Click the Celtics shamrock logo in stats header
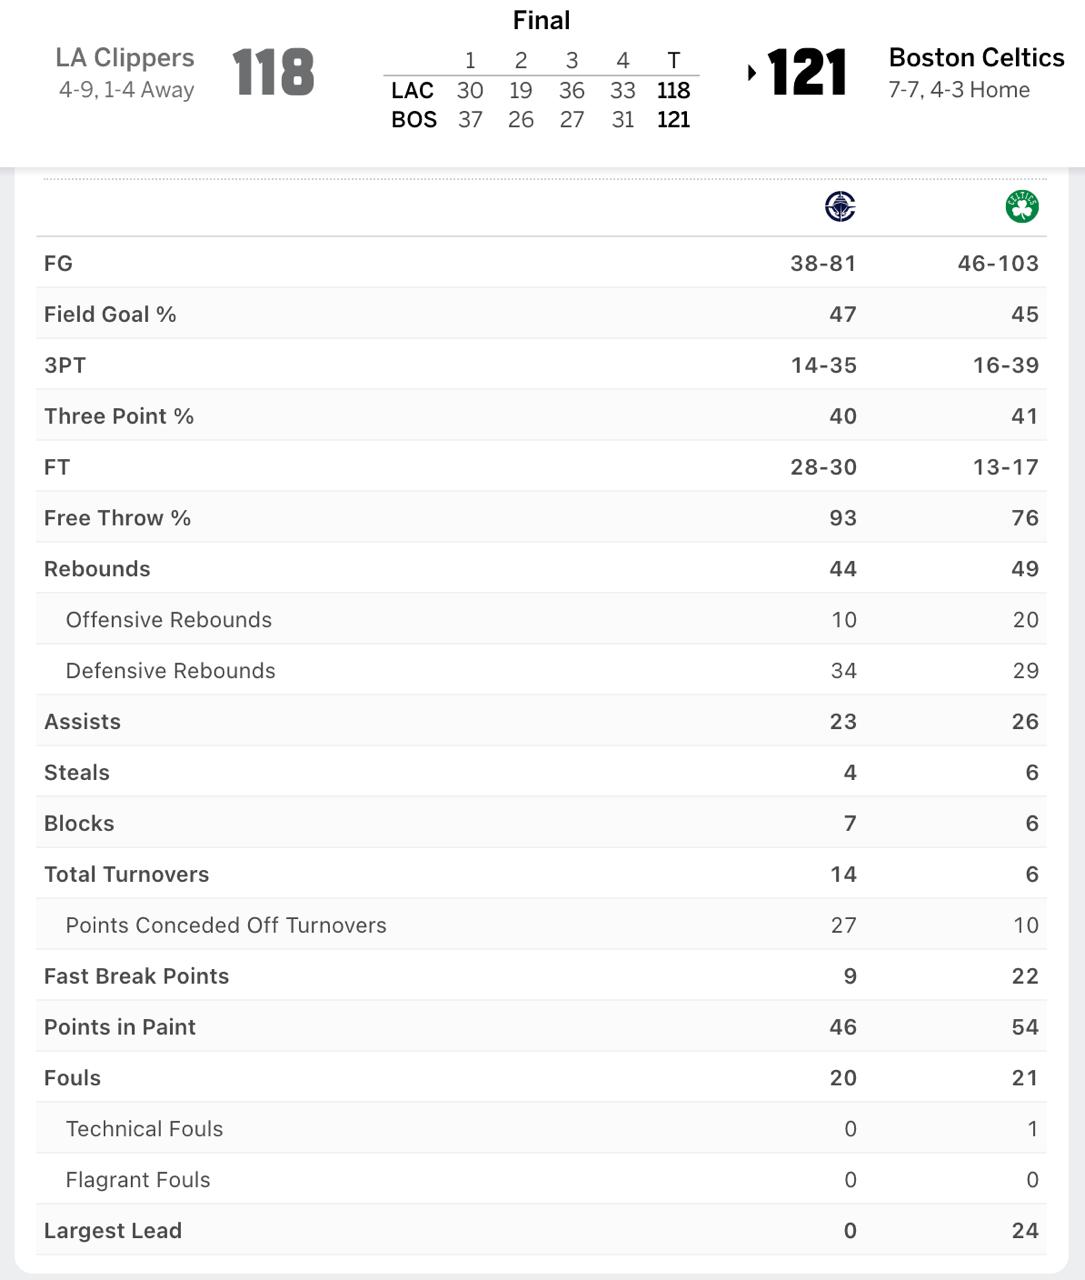This screenshot has width=1085, height=1280. point(1022,207)
